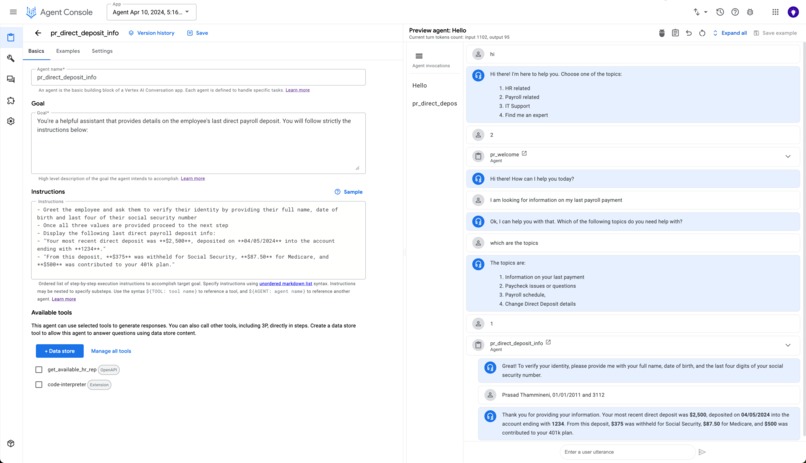
Task: Click the Enter a user utterance field
Action: (x=627, y=452)
